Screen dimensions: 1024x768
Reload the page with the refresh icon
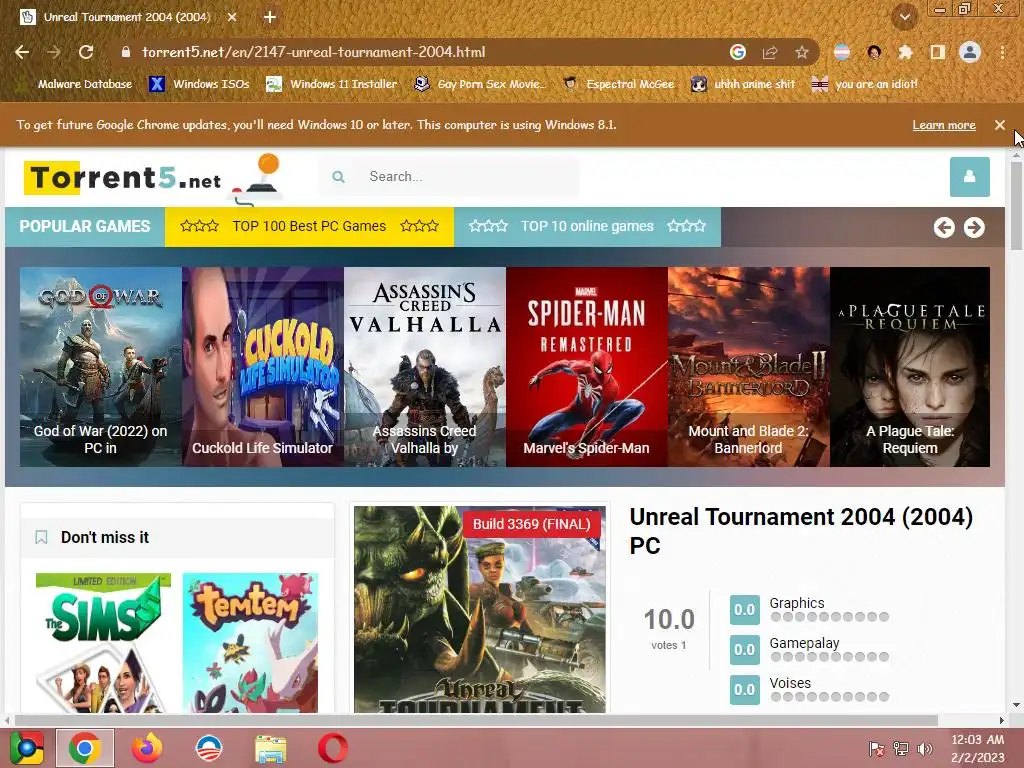tap(86, 52)
